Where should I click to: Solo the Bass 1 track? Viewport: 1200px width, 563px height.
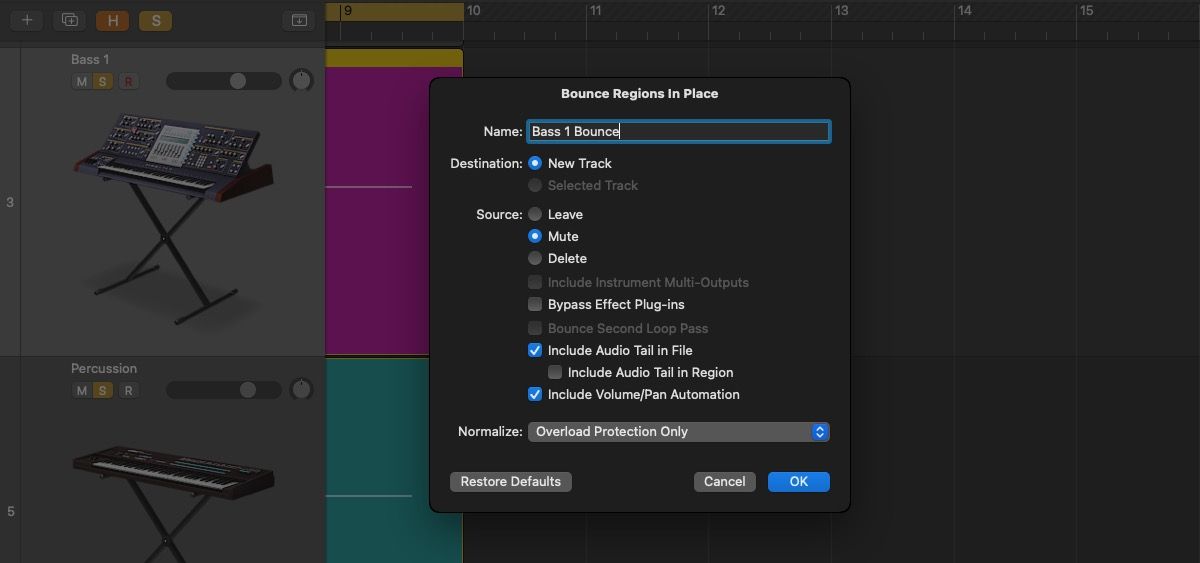pos(103,82)
